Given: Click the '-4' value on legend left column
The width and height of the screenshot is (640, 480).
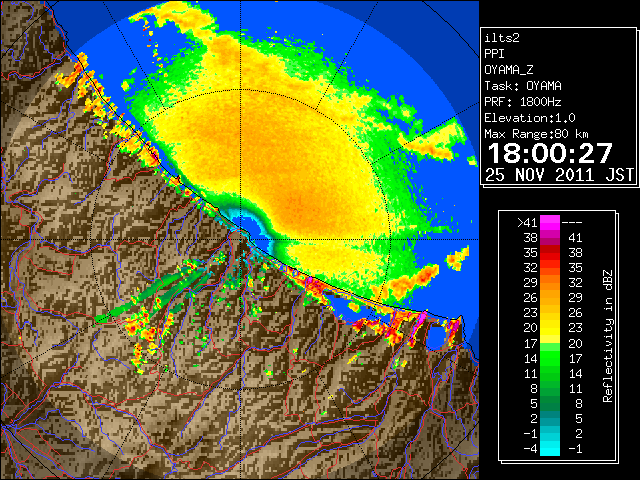Looking at the screenshot, I should [x=530, y=449].
